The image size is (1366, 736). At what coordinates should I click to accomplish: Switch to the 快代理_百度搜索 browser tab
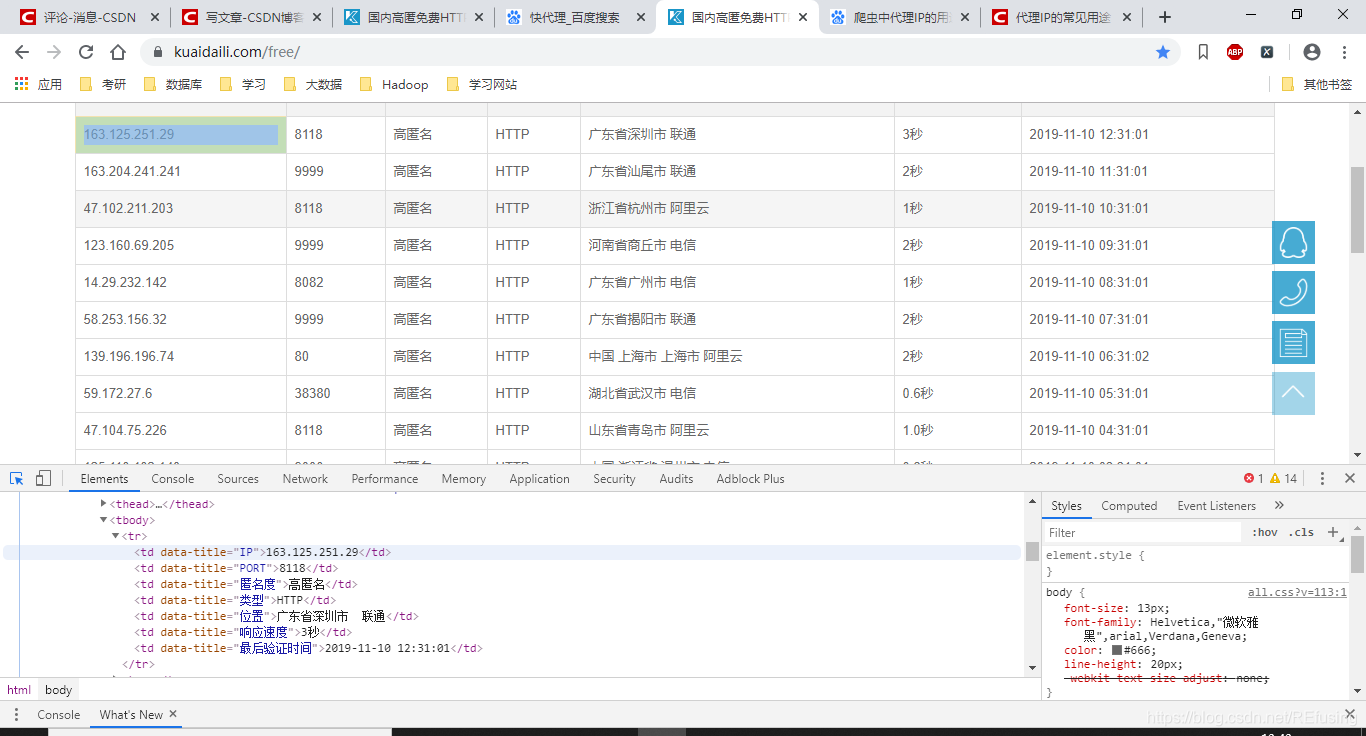point(575,17)
